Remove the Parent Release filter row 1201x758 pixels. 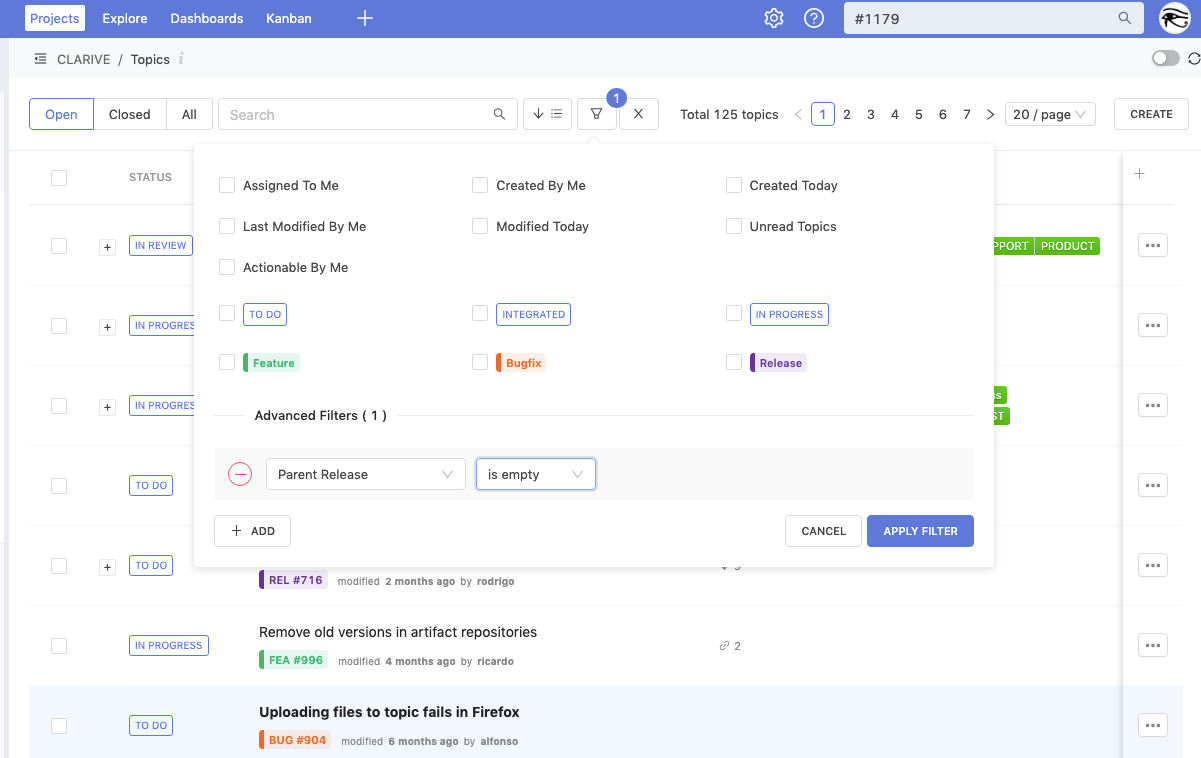tap(240, 474)
